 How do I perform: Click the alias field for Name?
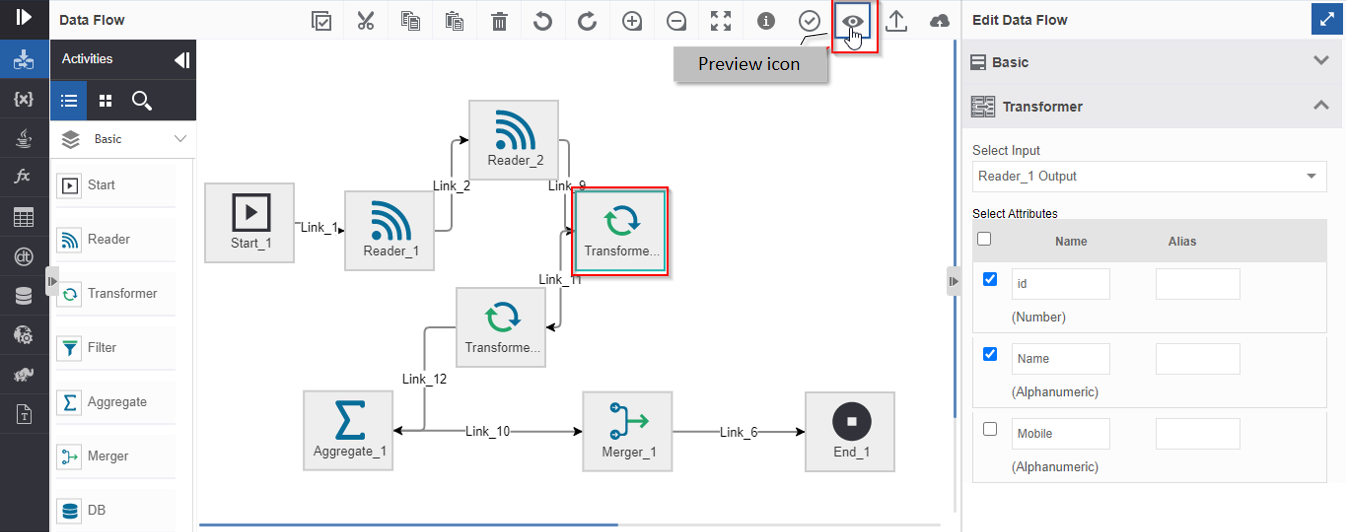(x=1198, y=359)
